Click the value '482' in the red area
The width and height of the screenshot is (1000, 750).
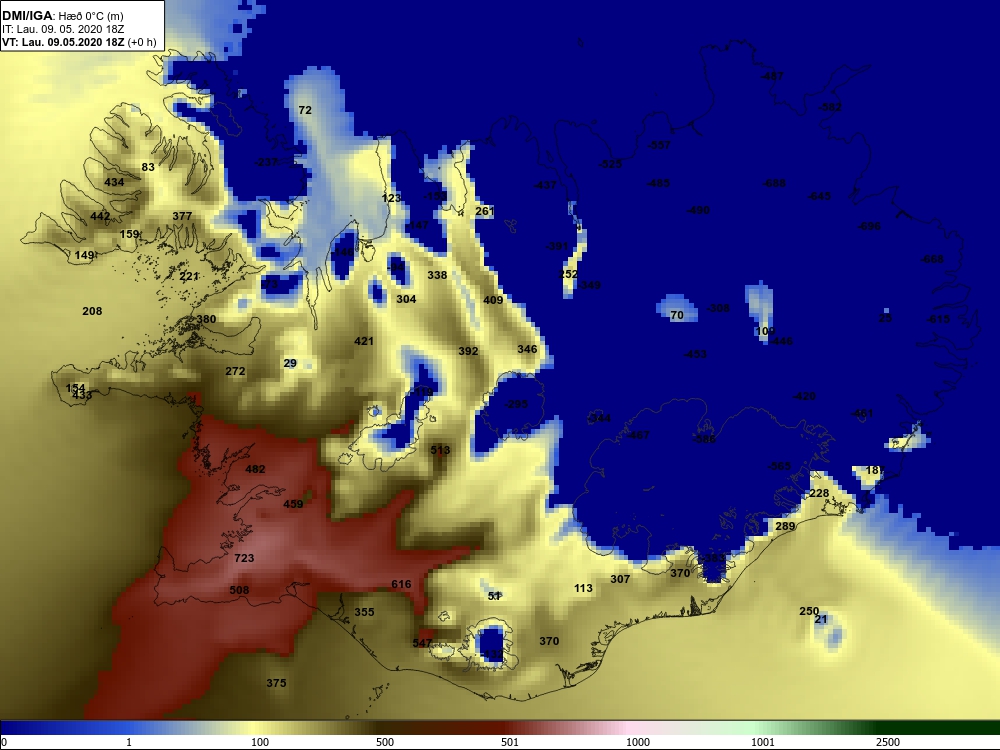tap(255, 469)
